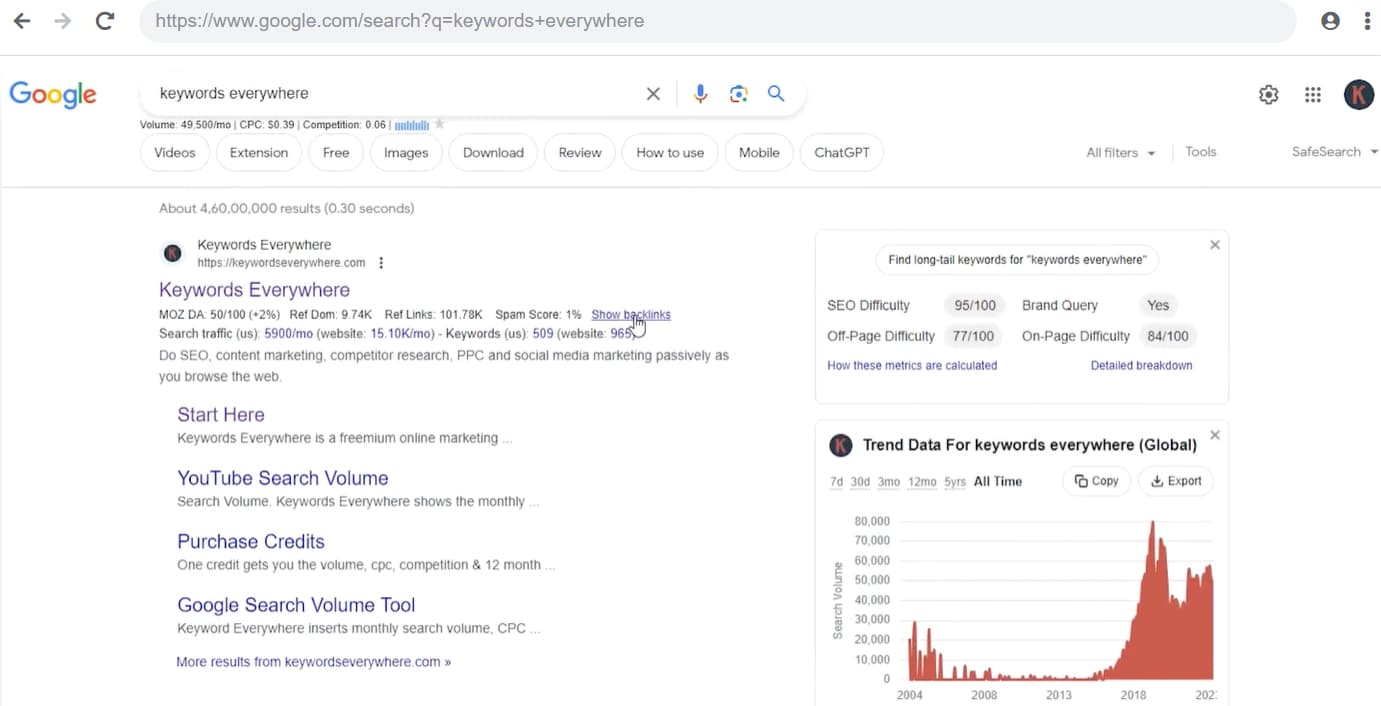Filter results by Videos chip

(x=175, y=153)
